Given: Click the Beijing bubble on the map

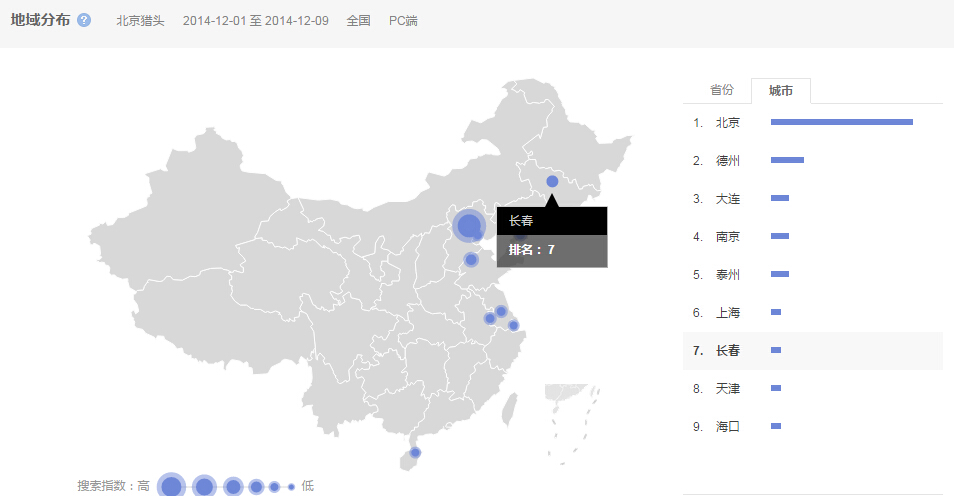Looking at the screenshot, I should pyautogui.click(x=467, y=225).
